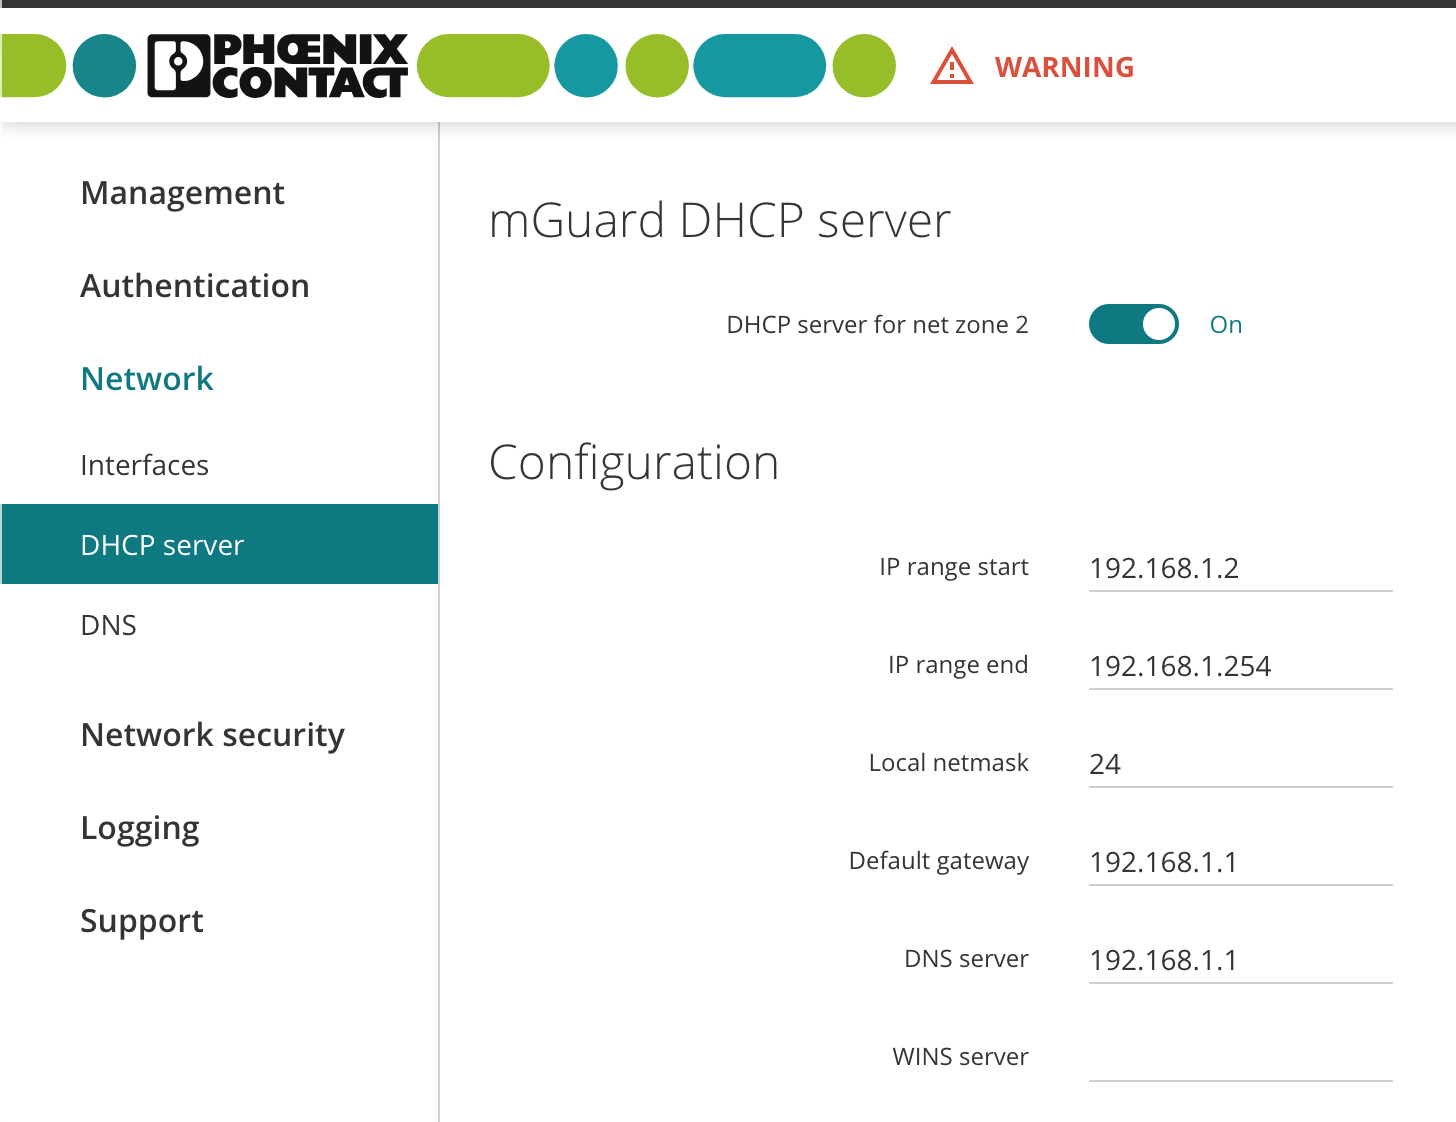This screenshot has width=1456, height=1122.
Task: Click the 'Configuration' section heading
Action: pyautogui.click(x=634, y=463)
